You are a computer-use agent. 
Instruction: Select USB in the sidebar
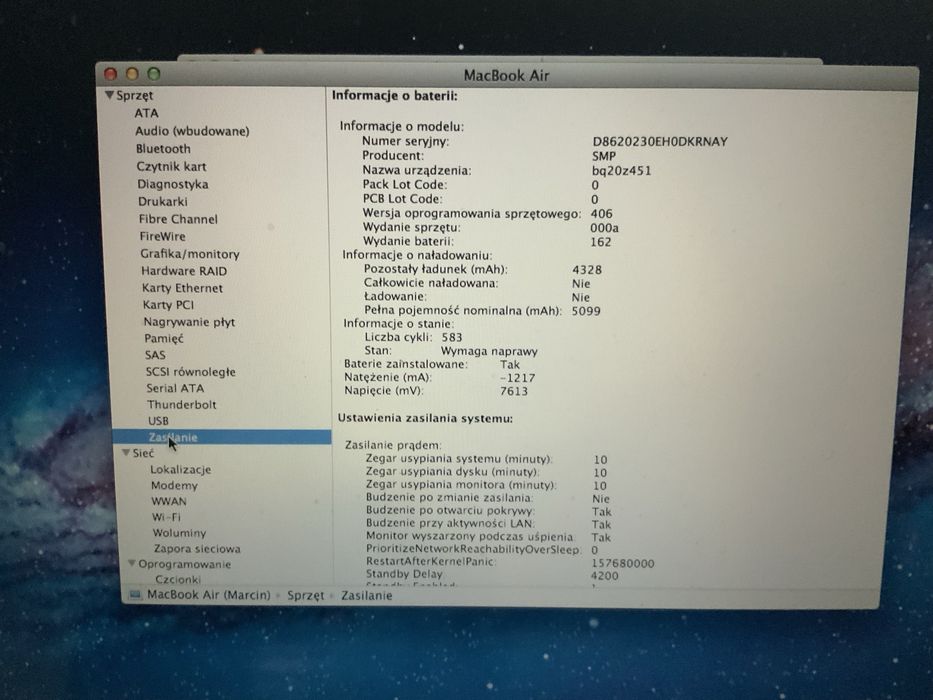coord(158,421)
